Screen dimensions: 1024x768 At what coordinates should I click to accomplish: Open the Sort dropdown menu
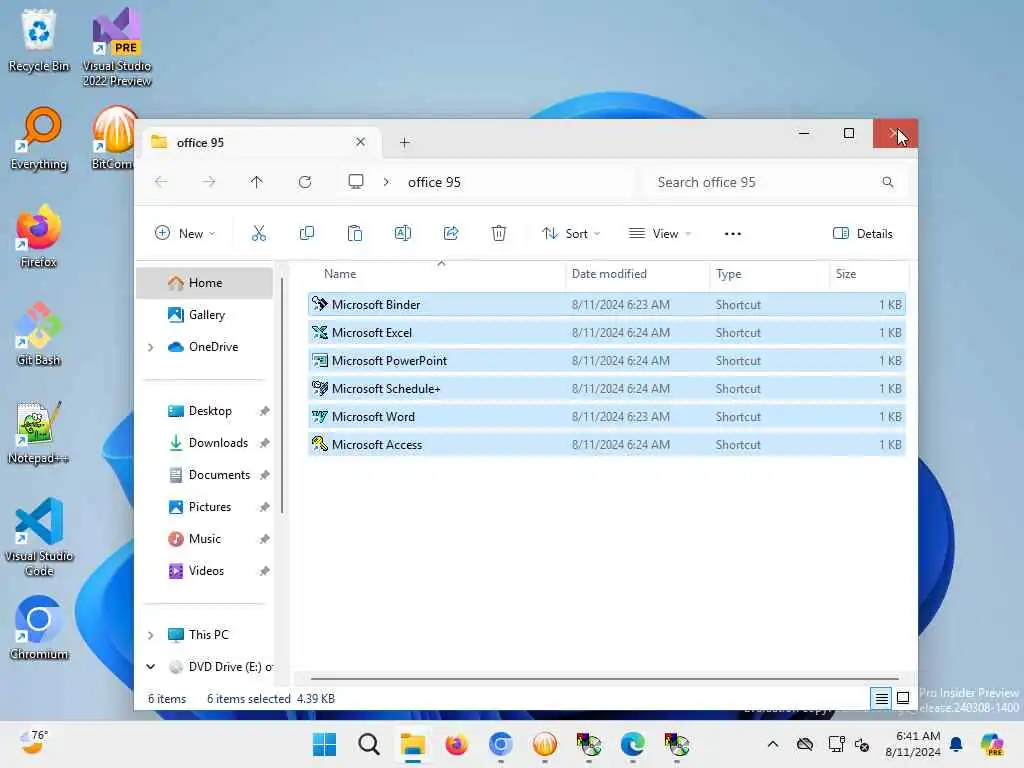[x=571, y=233]
